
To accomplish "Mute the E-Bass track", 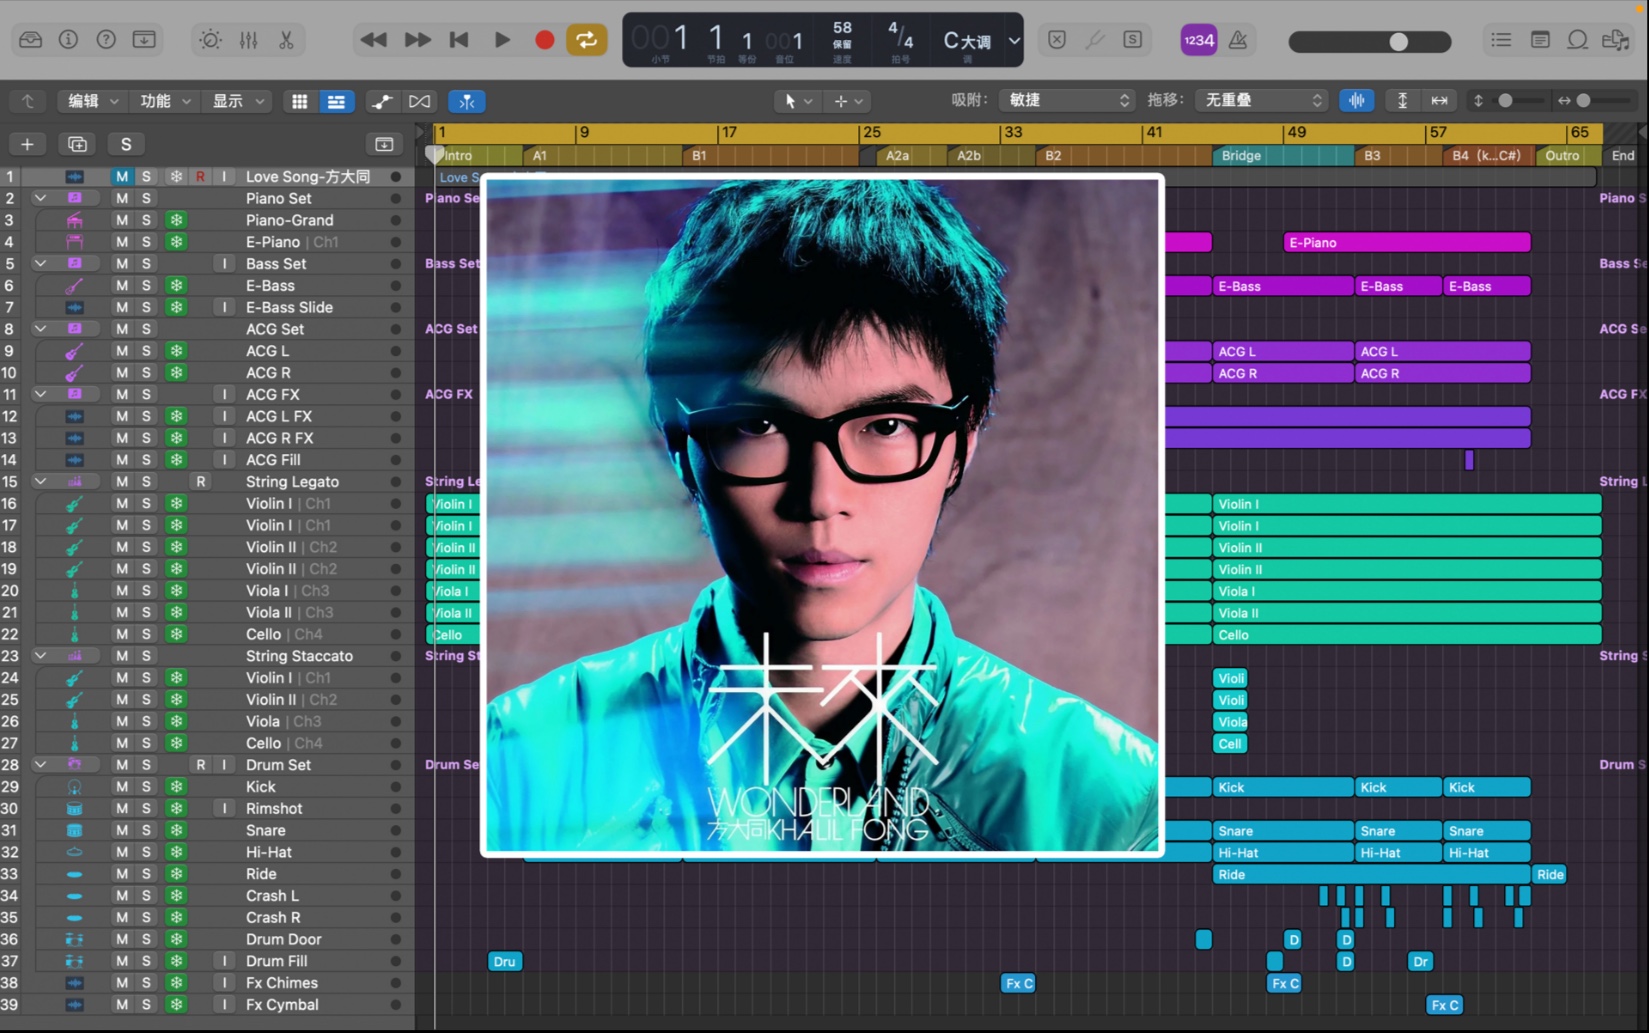I will [121, 285].
